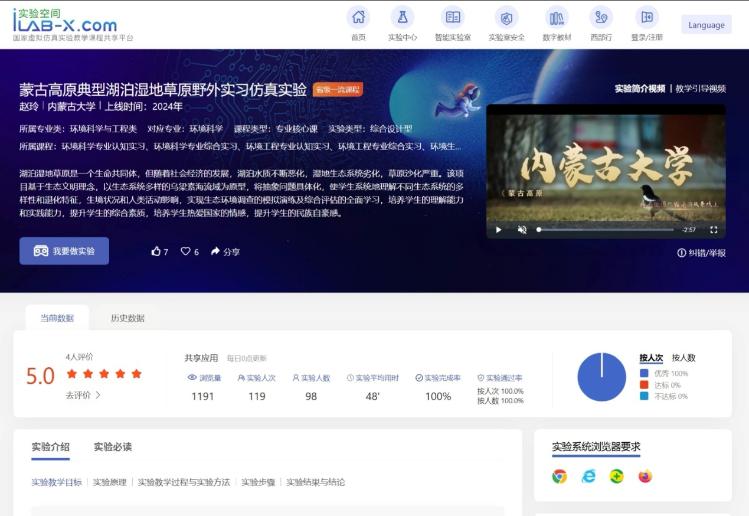This screenshot has height=516, width=749.
Task: Open 登录/注册 login icon
Action: (647, 18)
